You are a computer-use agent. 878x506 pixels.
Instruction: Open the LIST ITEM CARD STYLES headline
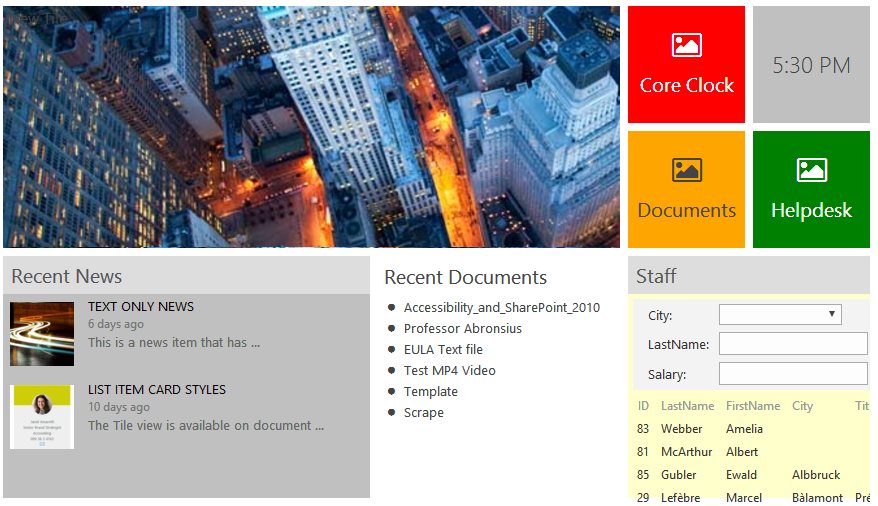(157, 390)
